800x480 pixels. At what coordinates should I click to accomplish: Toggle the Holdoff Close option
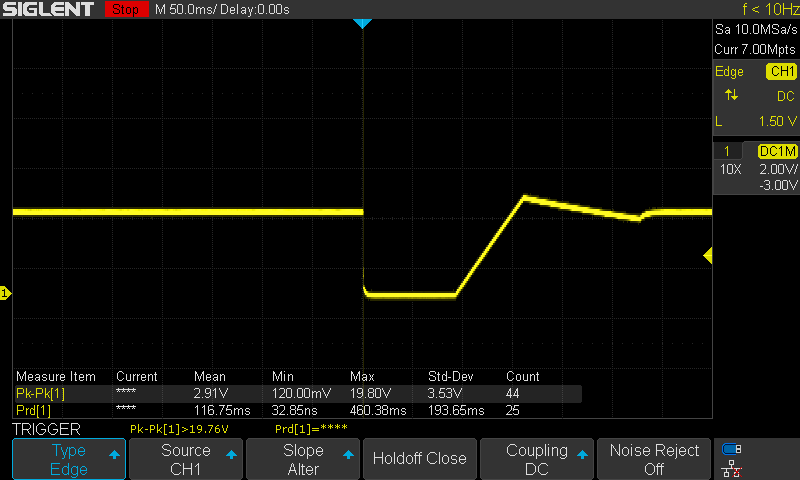[x=419, y=459]
